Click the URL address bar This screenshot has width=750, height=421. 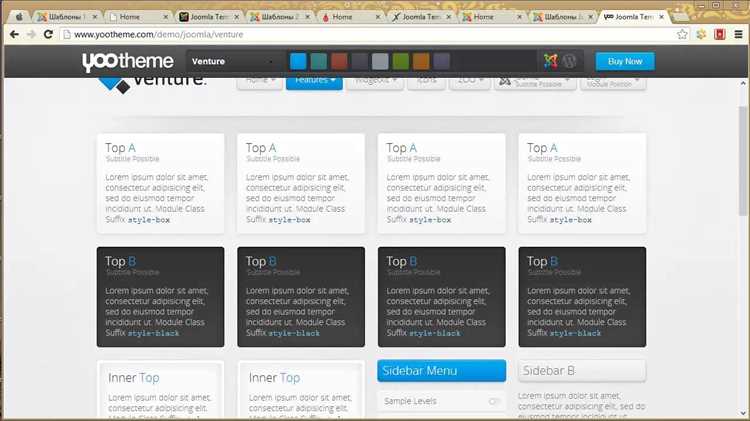[x=368, y=34]
